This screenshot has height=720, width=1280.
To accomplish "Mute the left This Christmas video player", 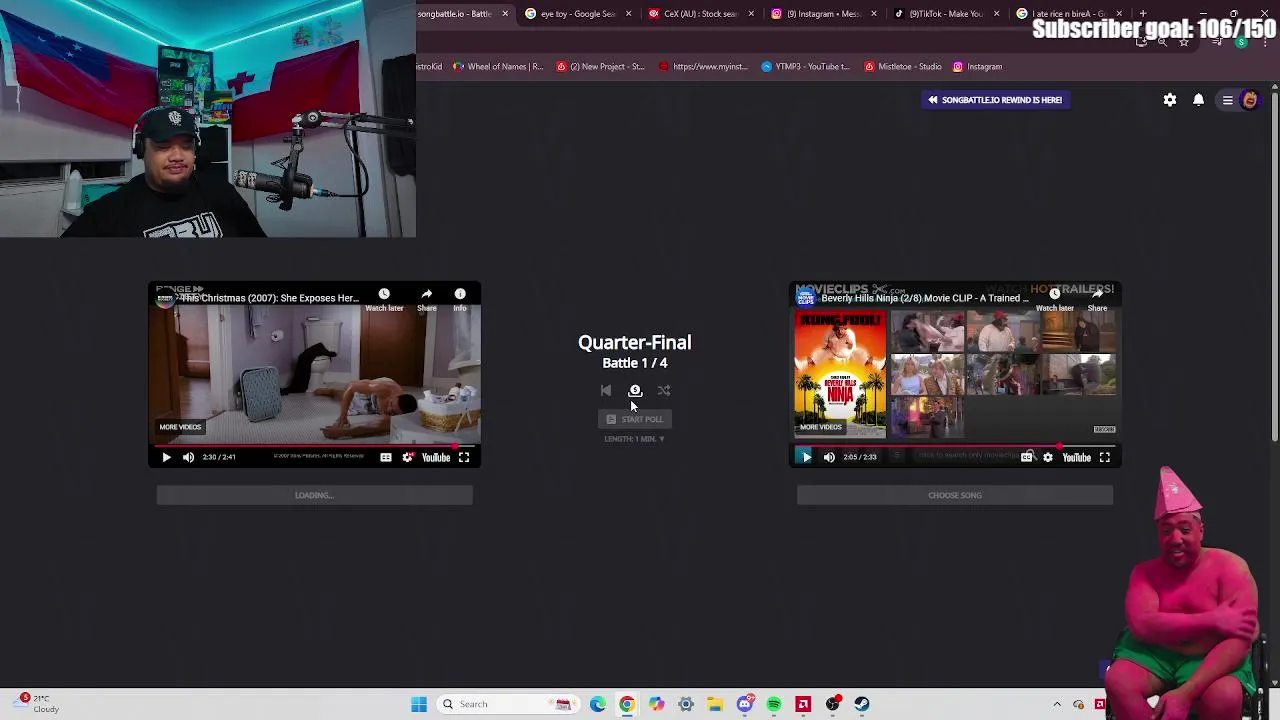I will click(x=188, y=457).
